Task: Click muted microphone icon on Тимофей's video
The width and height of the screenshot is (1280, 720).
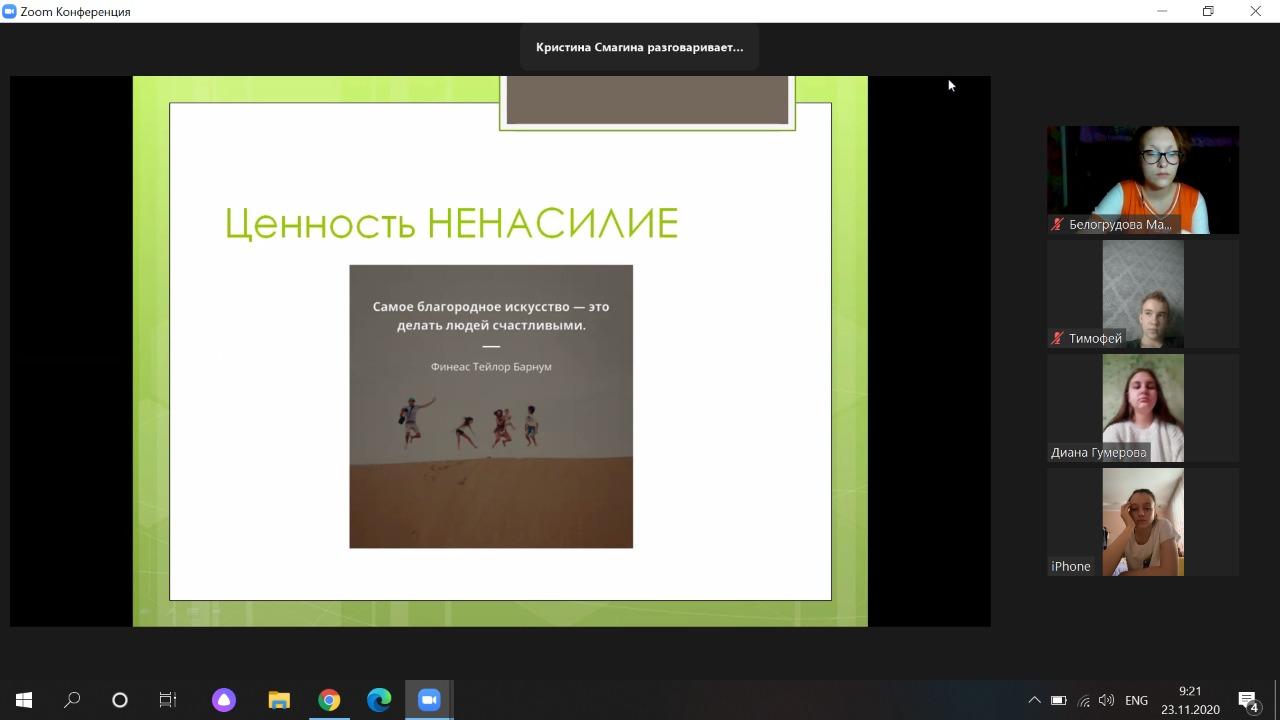Action: click(x=1057, y=339)
